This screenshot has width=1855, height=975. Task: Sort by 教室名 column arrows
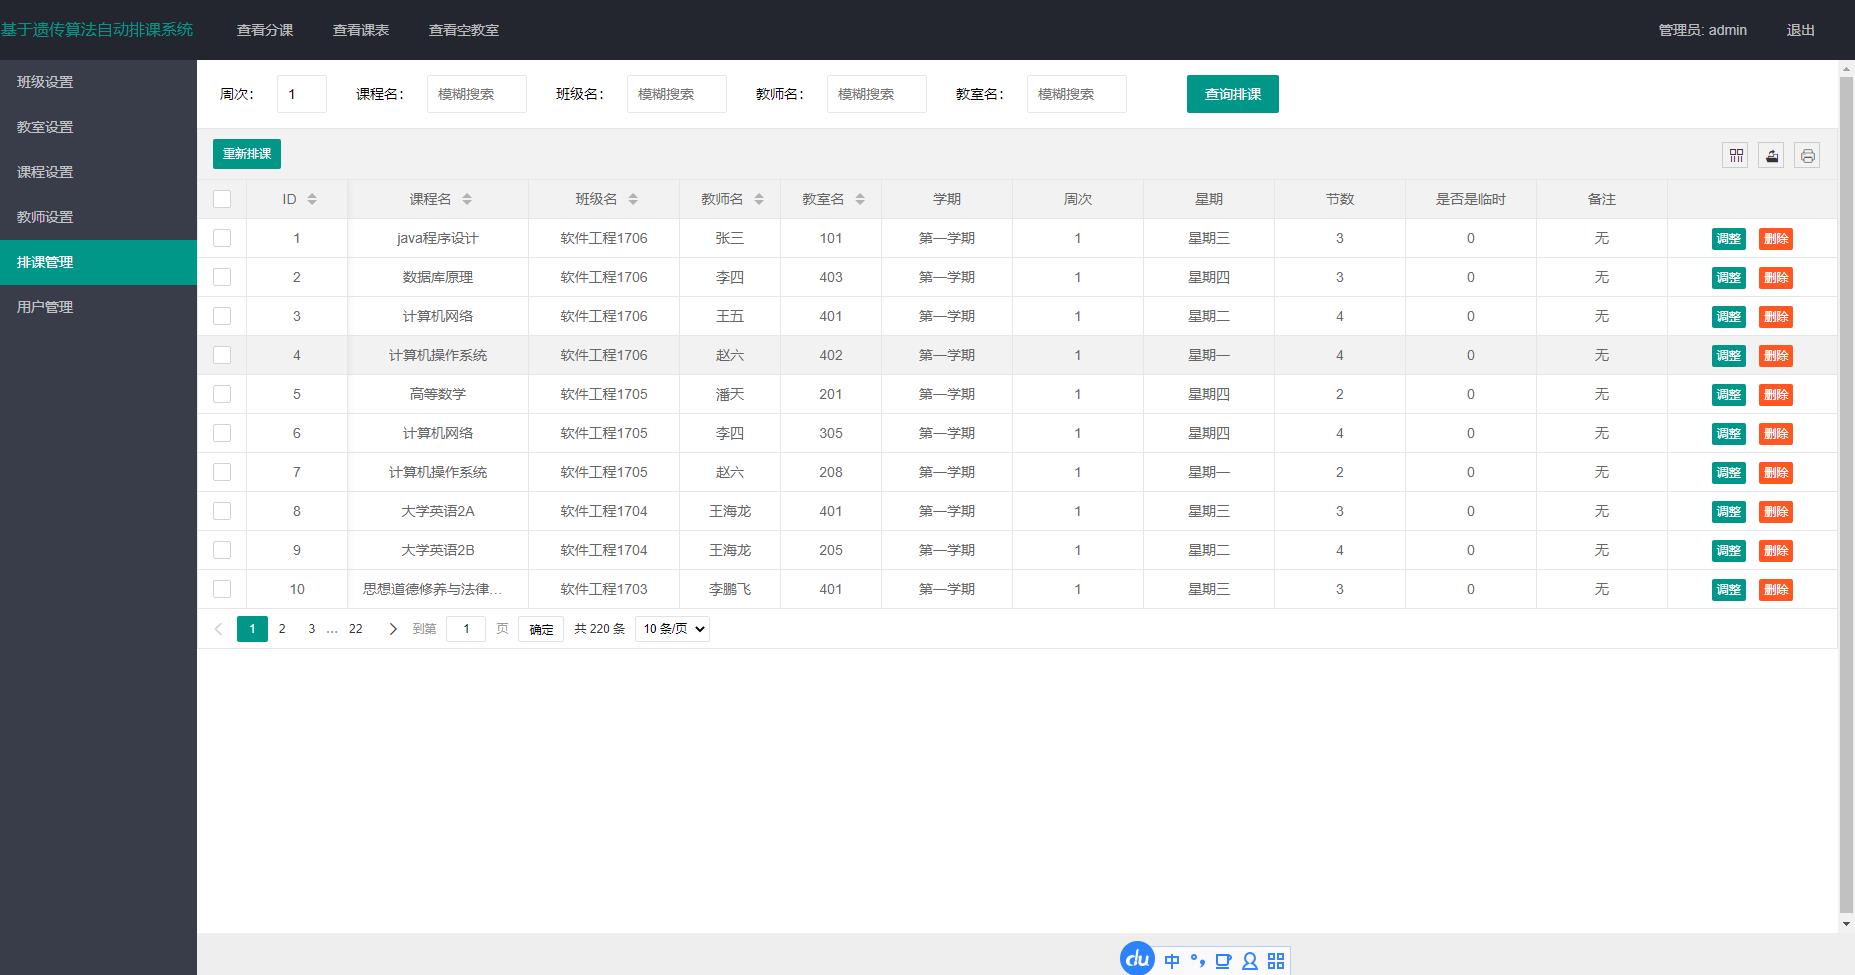860,199
